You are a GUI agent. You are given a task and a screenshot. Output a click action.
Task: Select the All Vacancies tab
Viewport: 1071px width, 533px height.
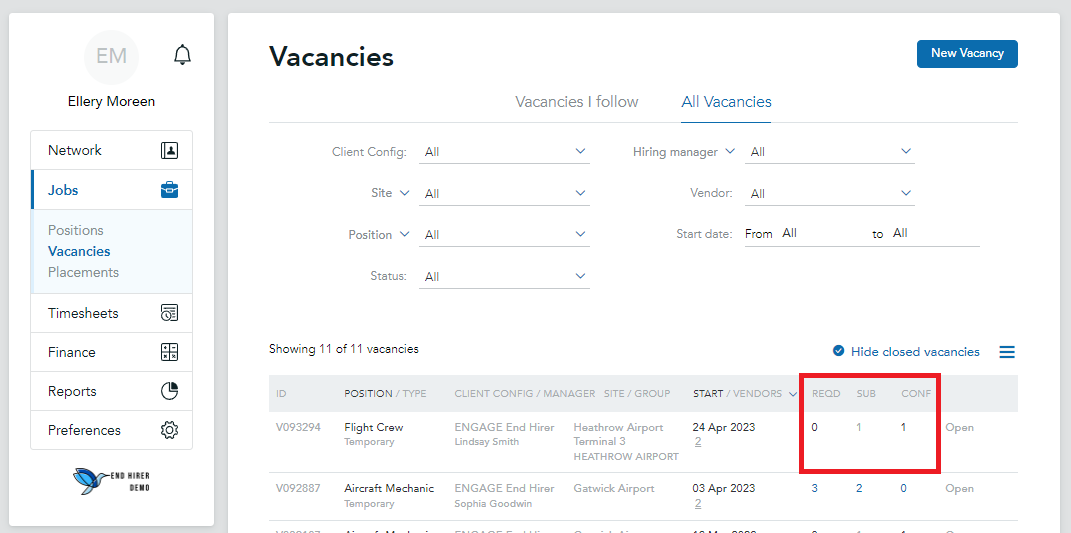pos(726,102)
